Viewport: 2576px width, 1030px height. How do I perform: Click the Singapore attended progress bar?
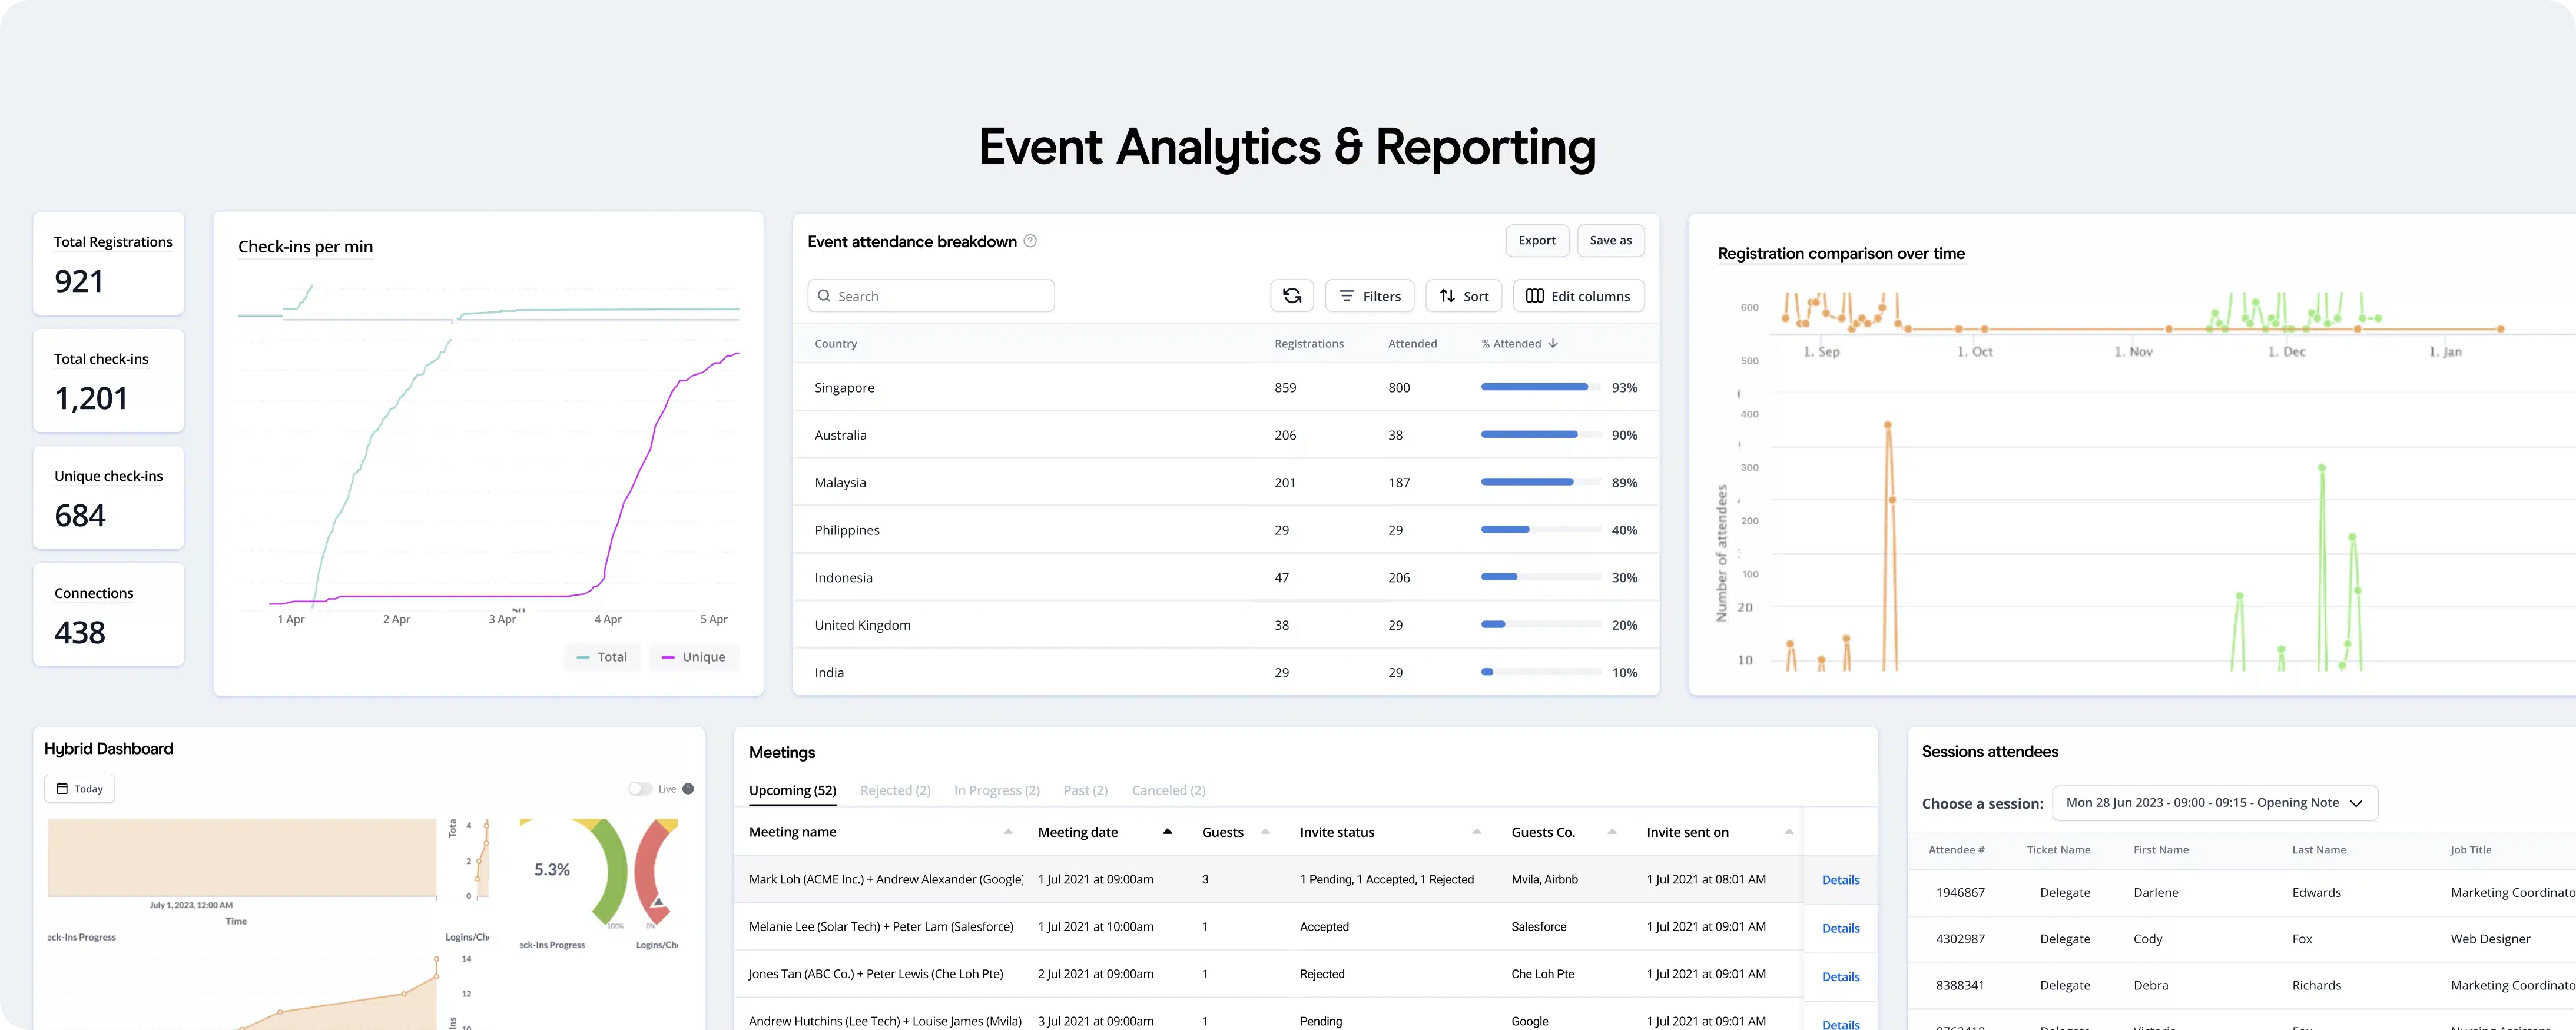click(x=1540, y=387)
